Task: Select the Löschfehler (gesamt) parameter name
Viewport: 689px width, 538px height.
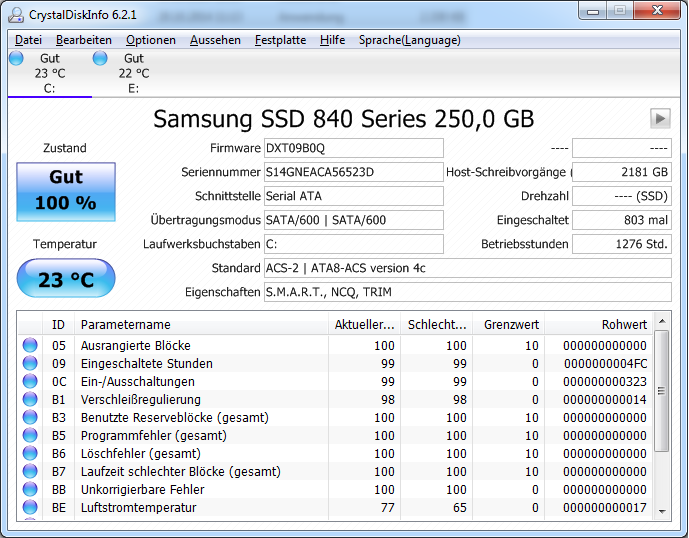Action: [141, 454]
